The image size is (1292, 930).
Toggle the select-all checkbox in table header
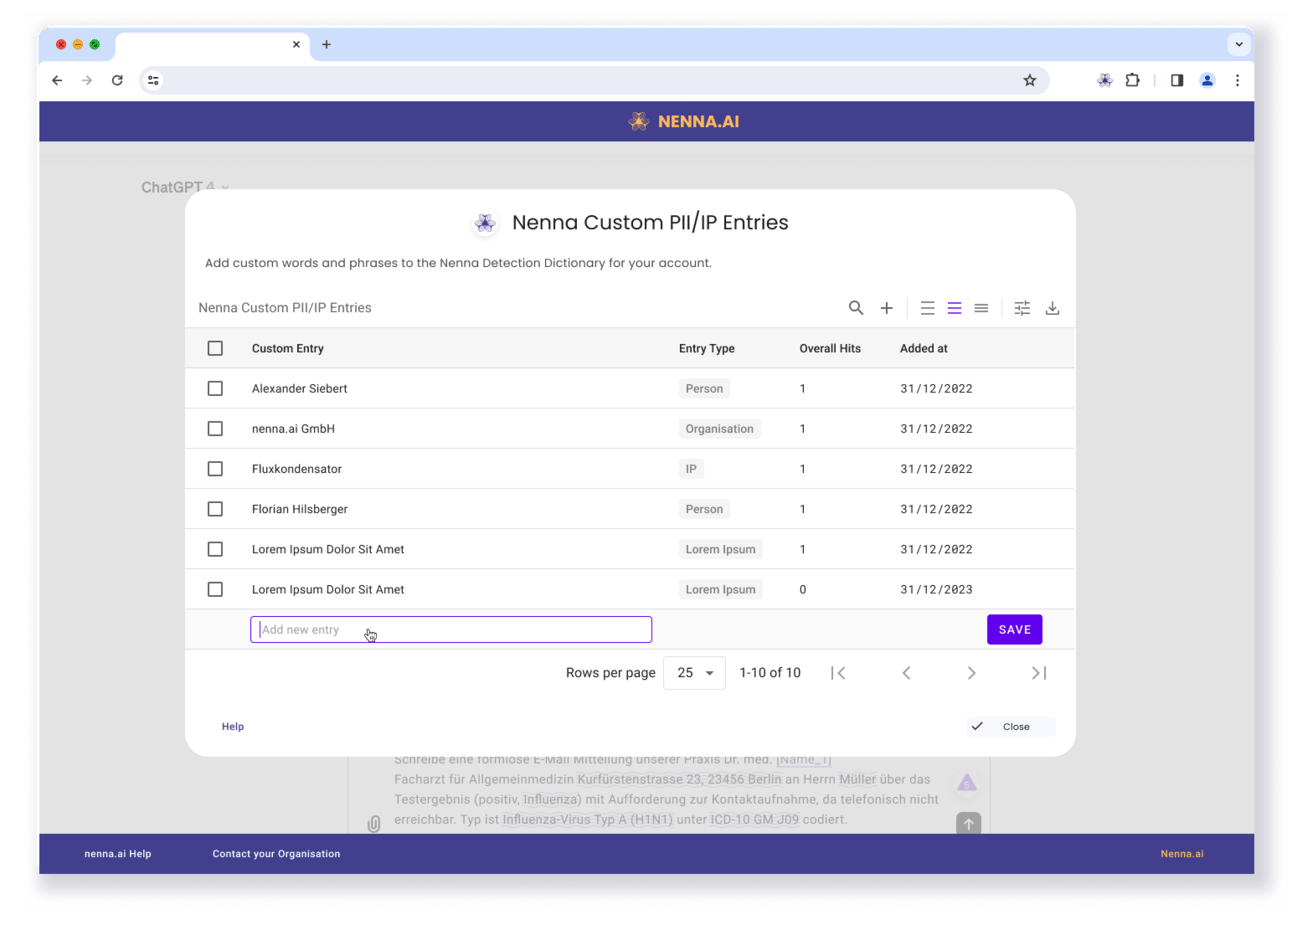tap(215, 348)
